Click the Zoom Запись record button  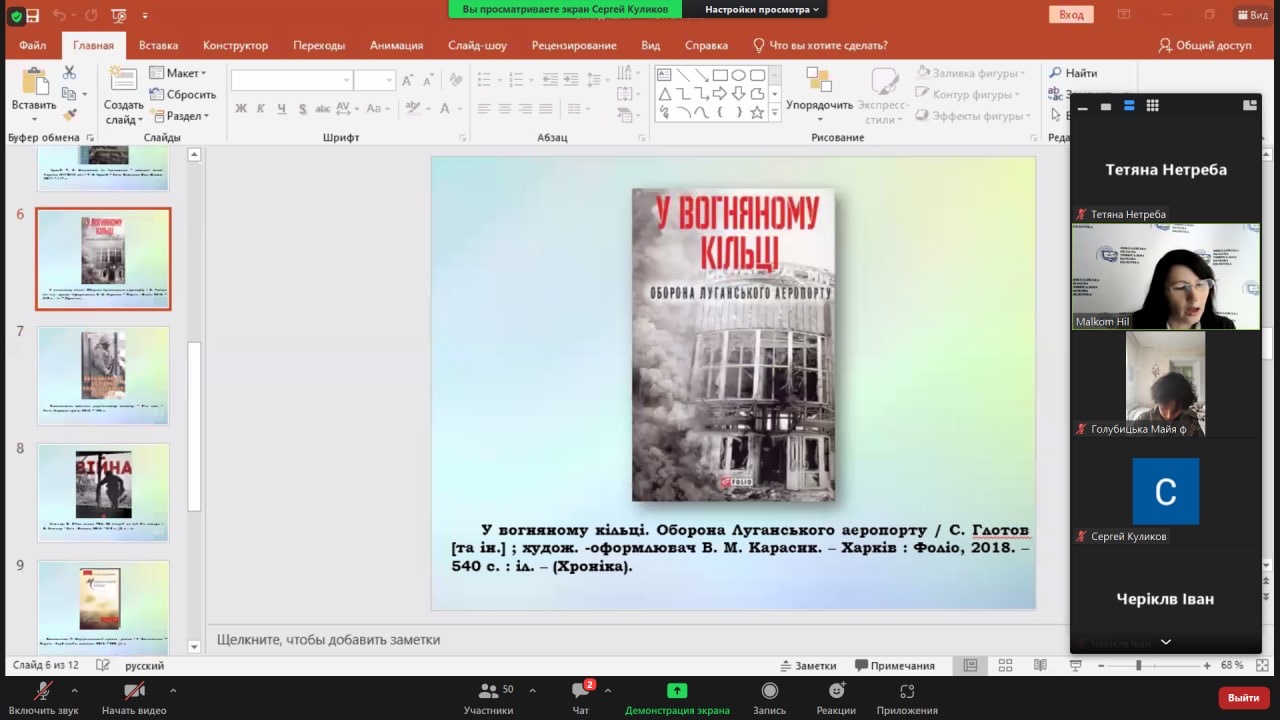pyautogui.click(x=769, y=697)
